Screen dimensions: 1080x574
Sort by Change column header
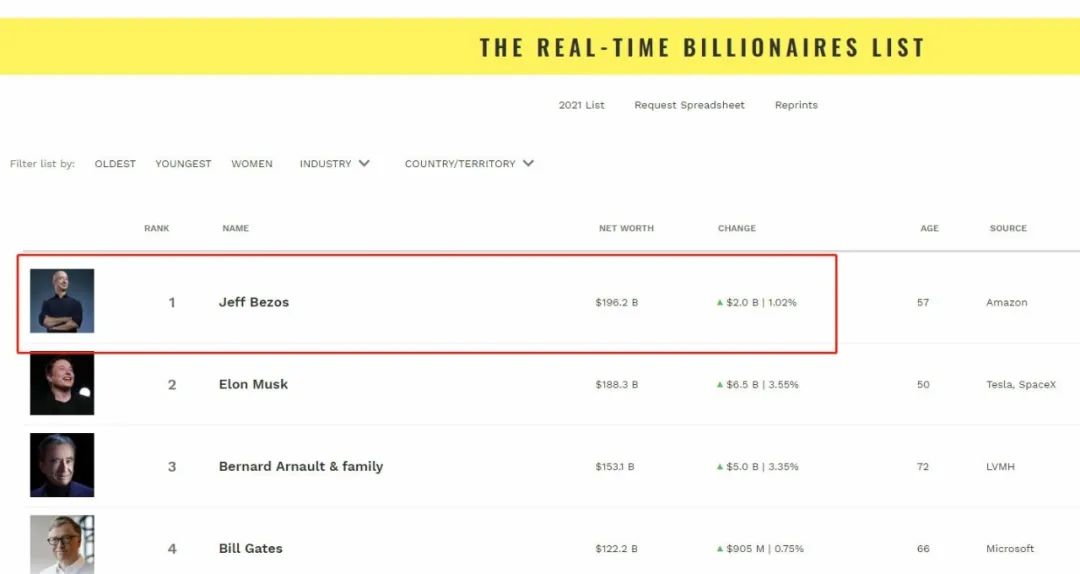[737, 228]
